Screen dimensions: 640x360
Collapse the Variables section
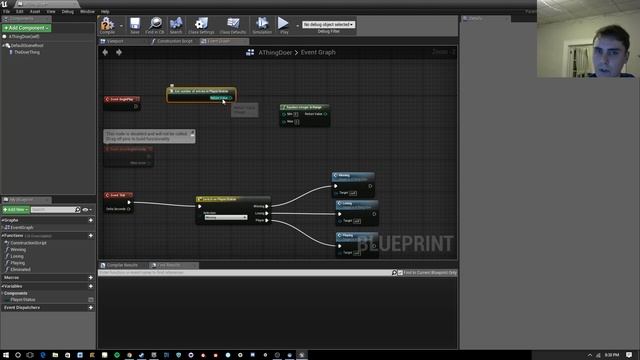(x=2, y=286)
